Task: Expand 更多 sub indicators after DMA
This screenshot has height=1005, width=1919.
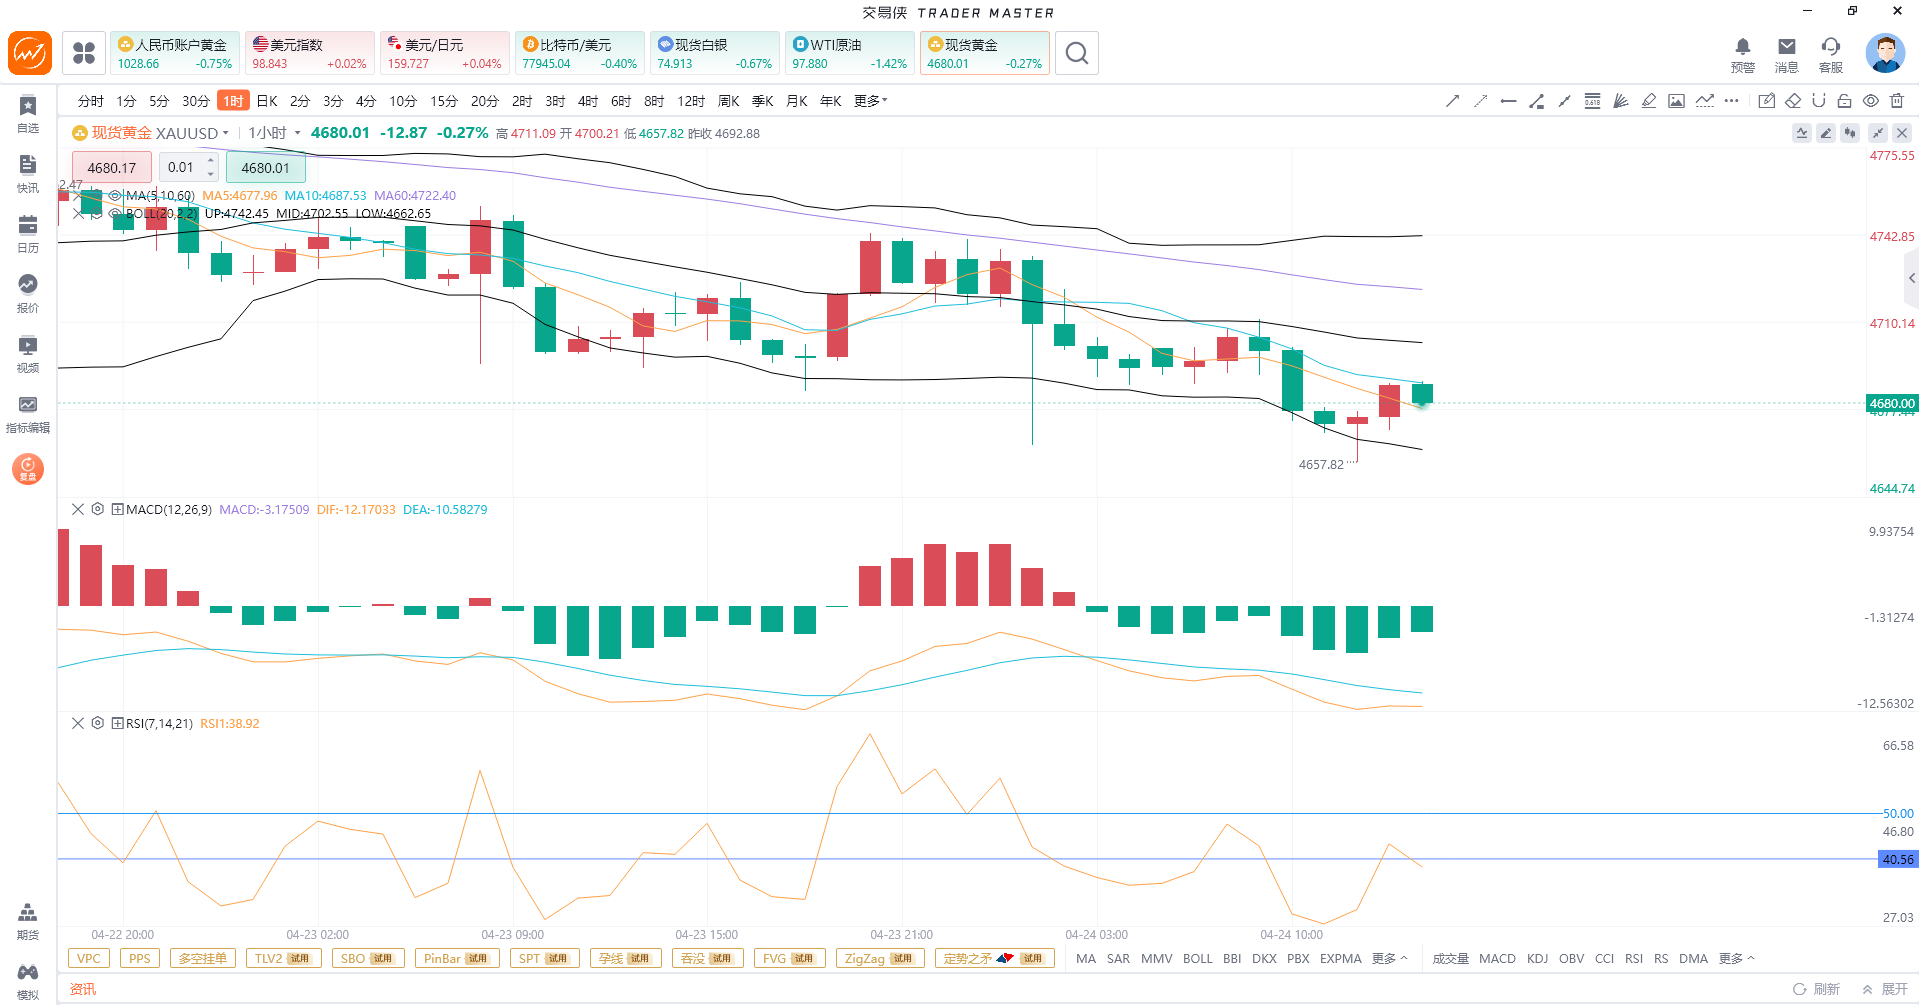Action: pyautogui.click(x=1737, y=959)
